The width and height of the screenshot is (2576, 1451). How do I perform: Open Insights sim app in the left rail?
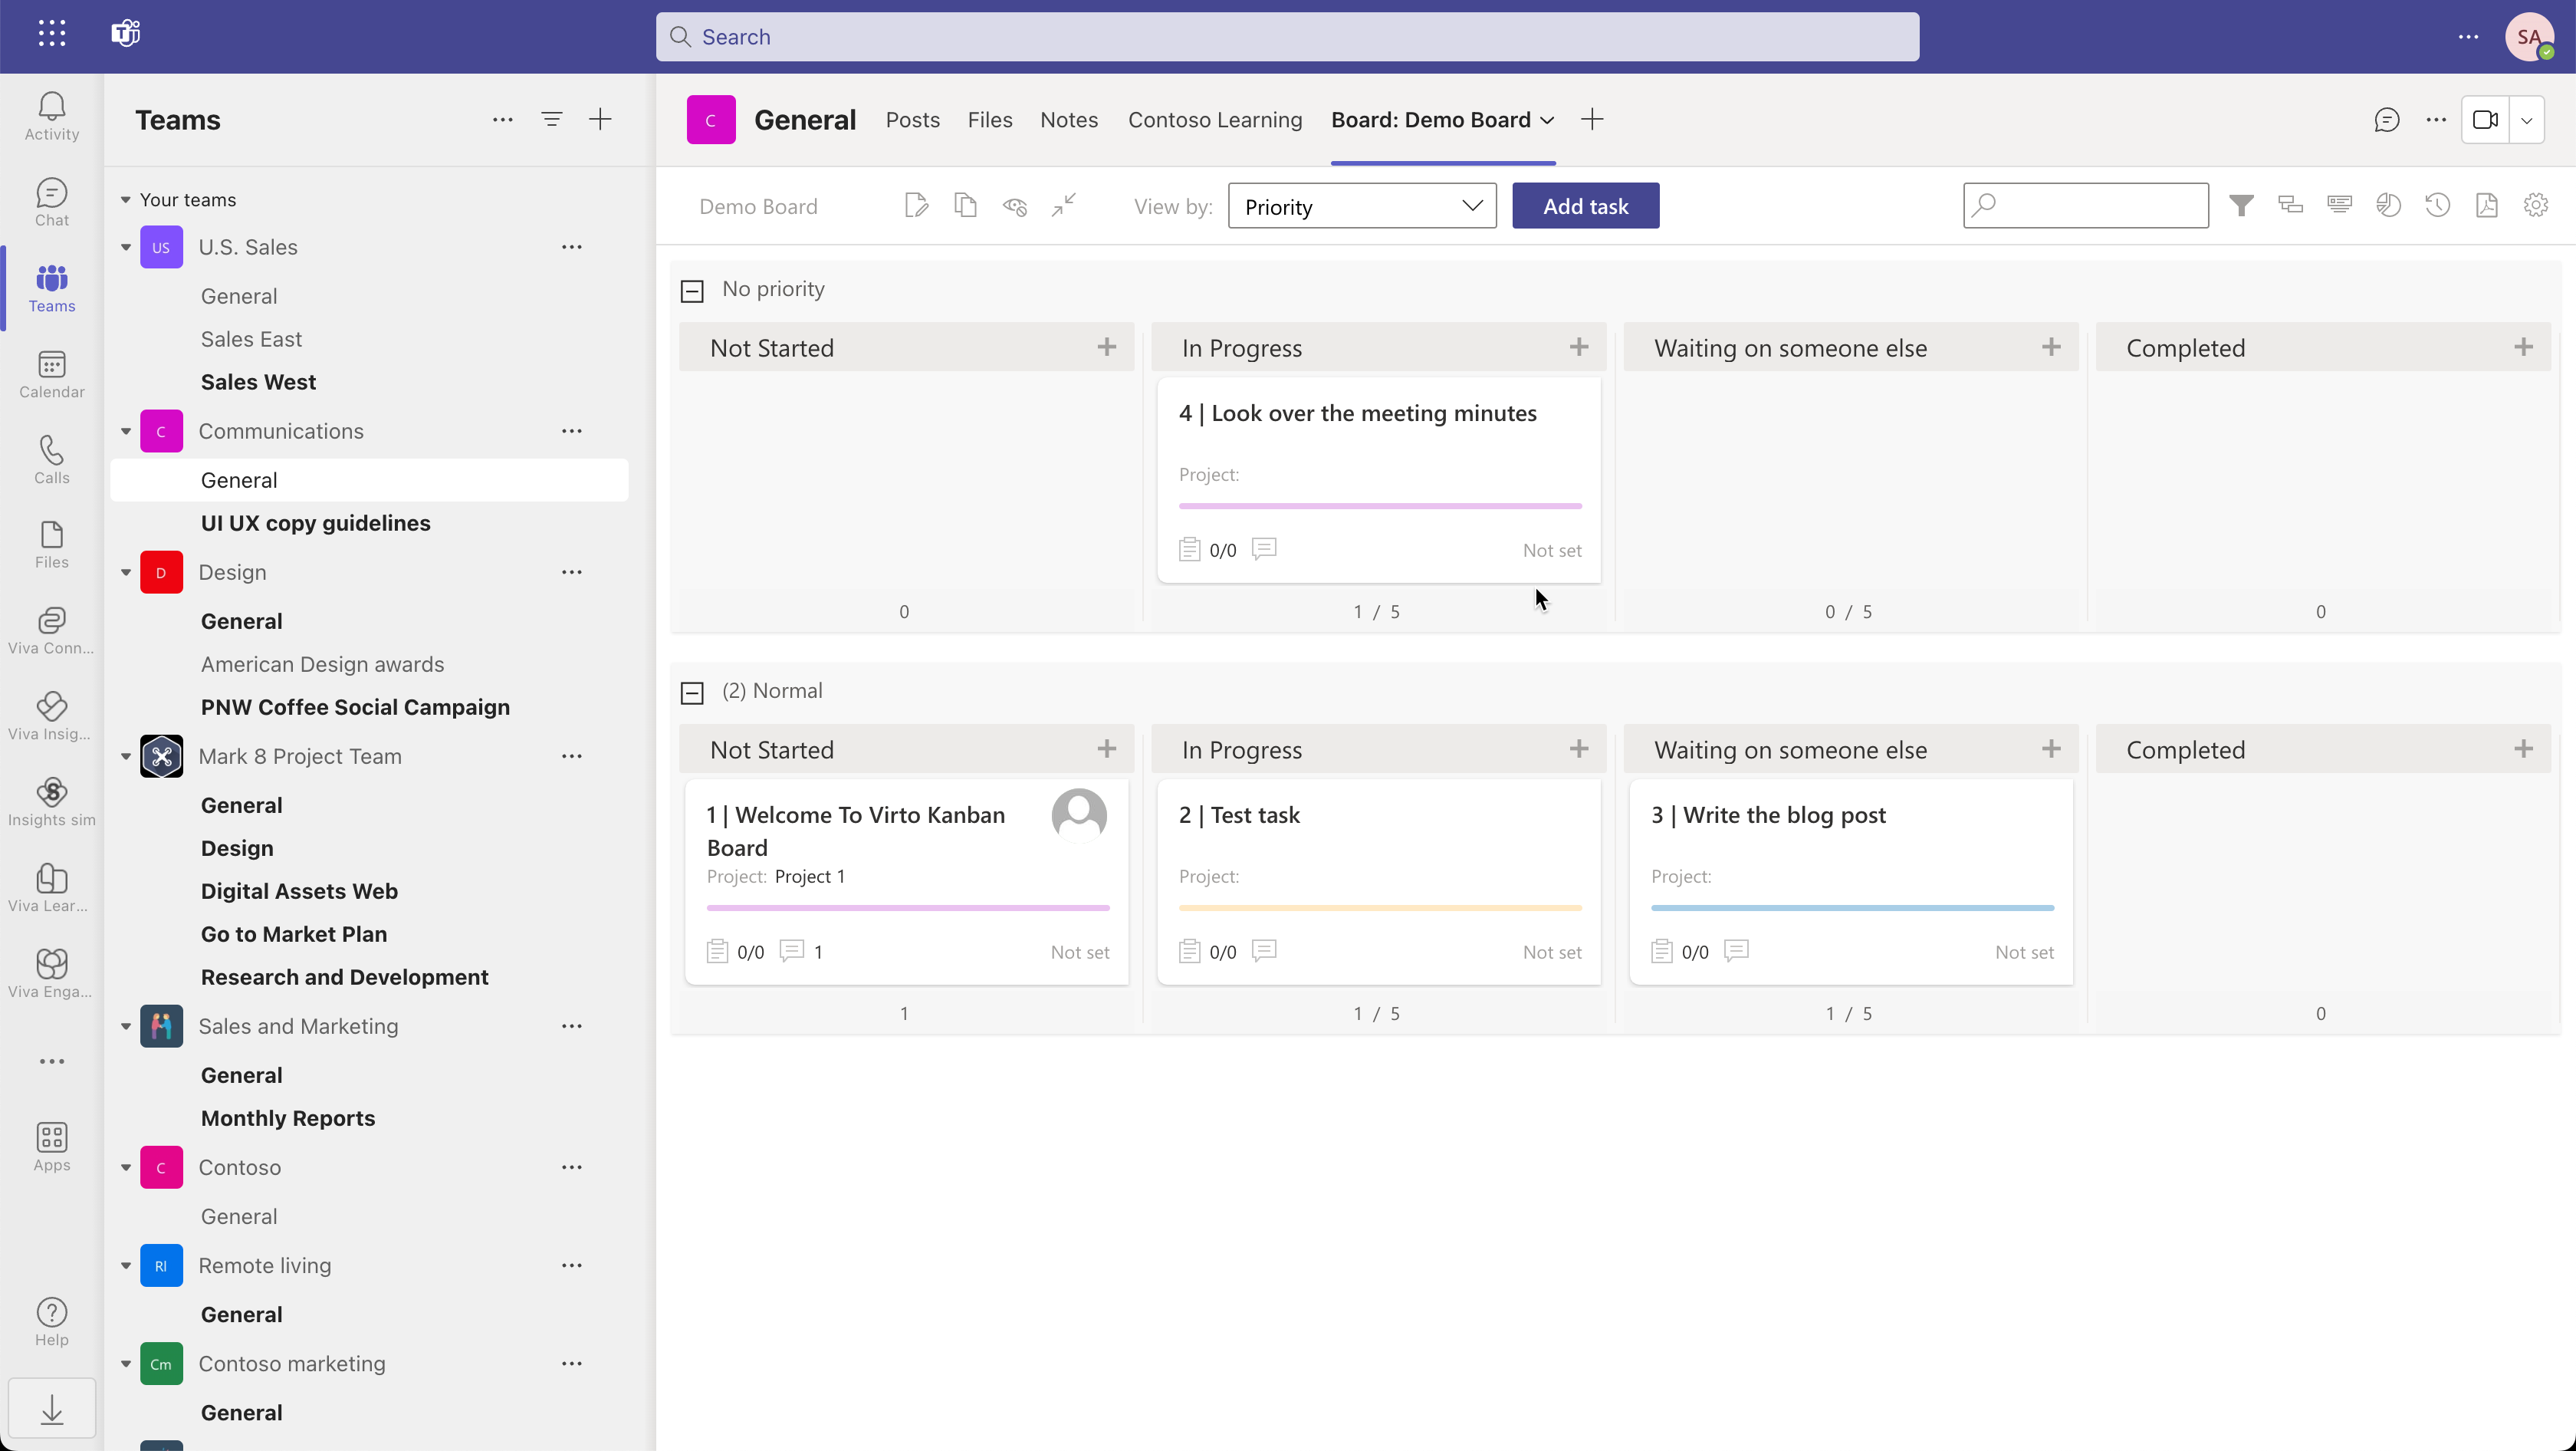51,803
